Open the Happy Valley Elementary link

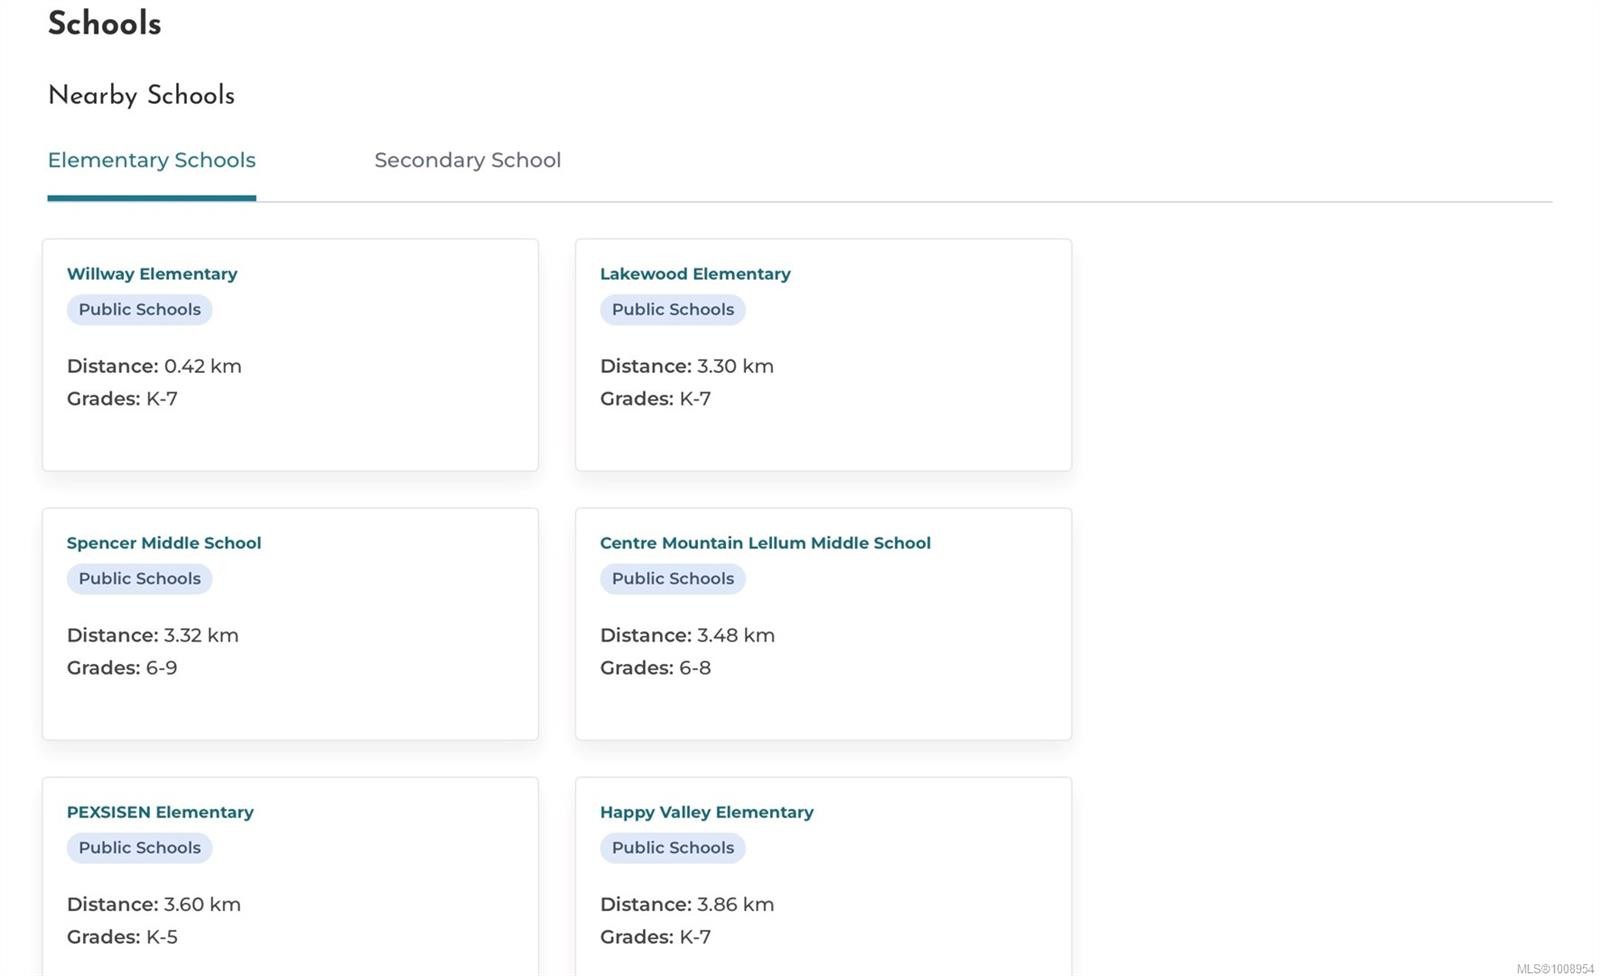pyautogui.click(x=707, y=812)
